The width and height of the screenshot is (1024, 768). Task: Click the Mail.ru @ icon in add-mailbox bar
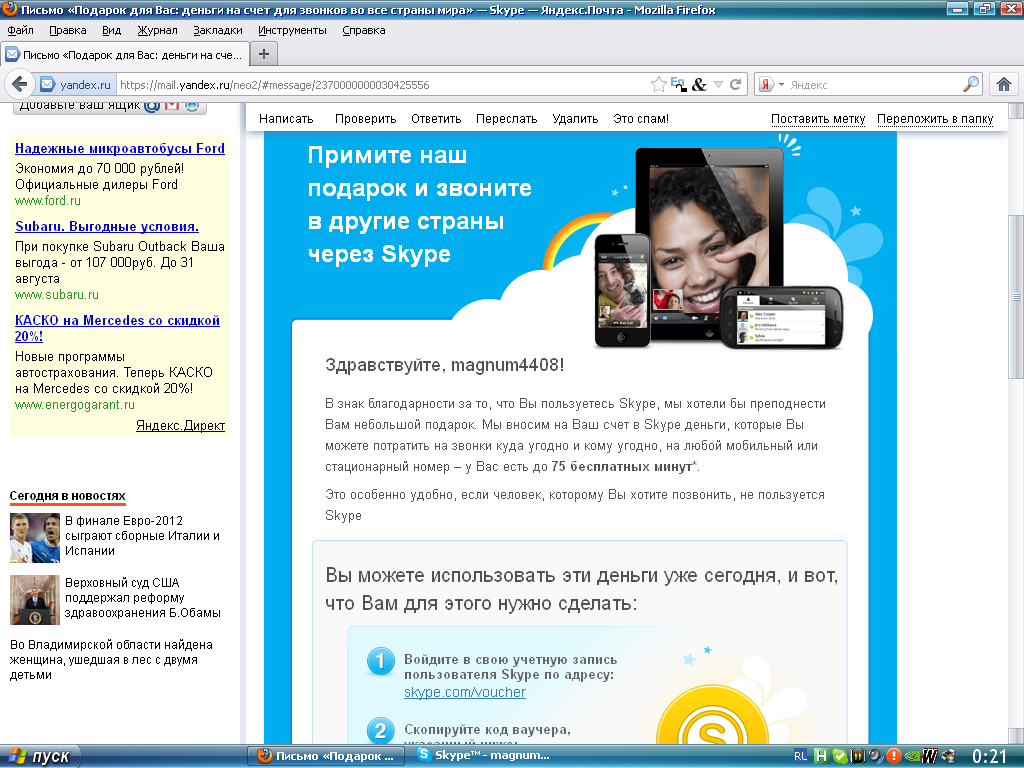point(152,106)
